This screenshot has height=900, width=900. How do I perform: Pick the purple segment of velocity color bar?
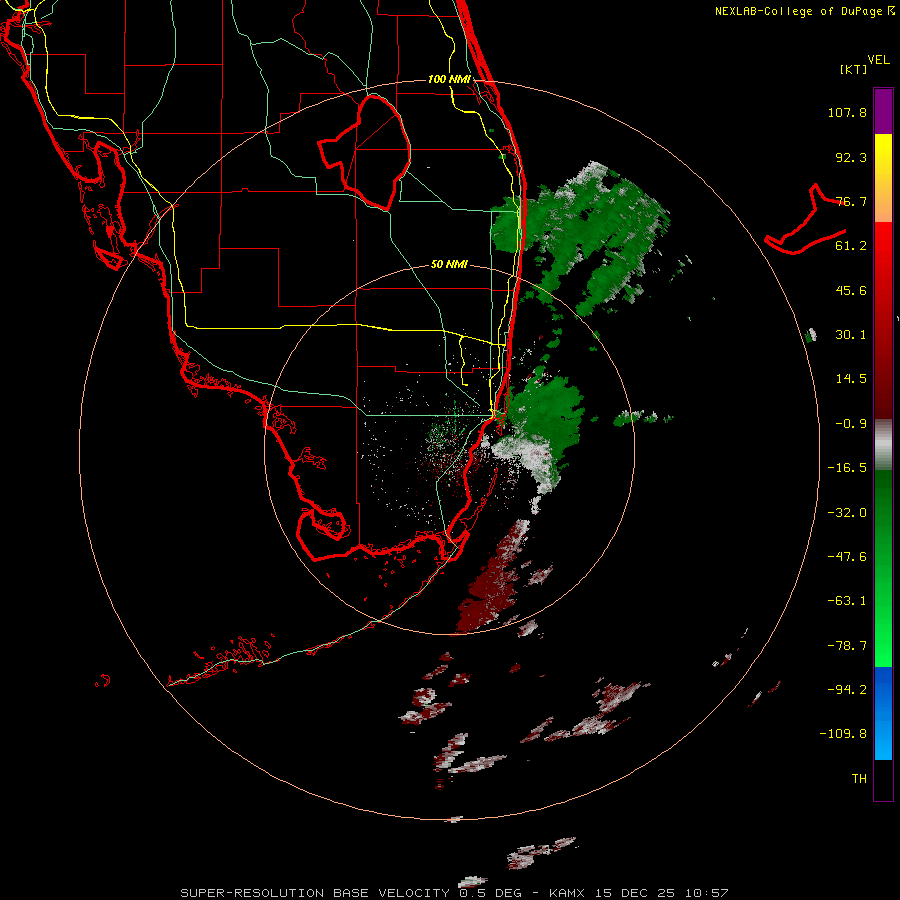click(x=883, y=111)
